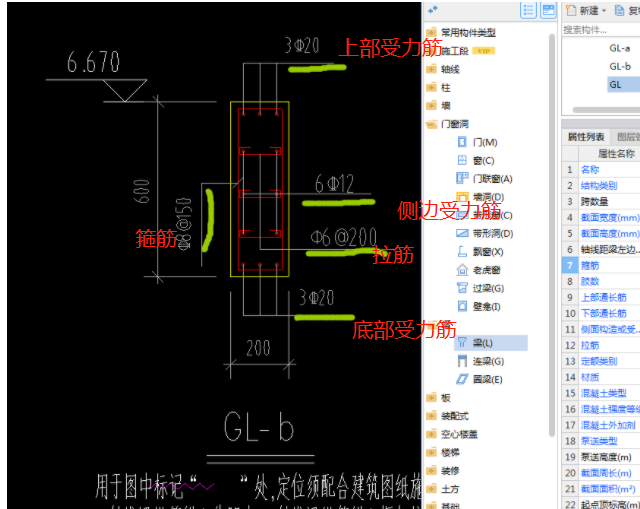Click the 泵送高度(m) property row
Image resolution: width=640 pixels, height=509 pixels.
[601, 458]
